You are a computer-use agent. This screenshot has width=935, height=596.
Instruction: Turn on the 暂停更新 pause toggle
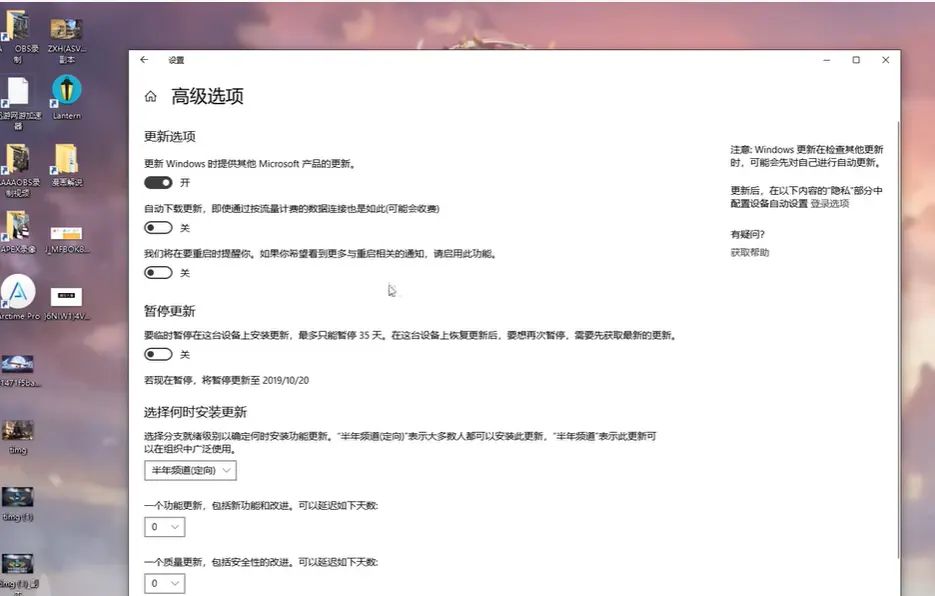click(x=158, y=354)
